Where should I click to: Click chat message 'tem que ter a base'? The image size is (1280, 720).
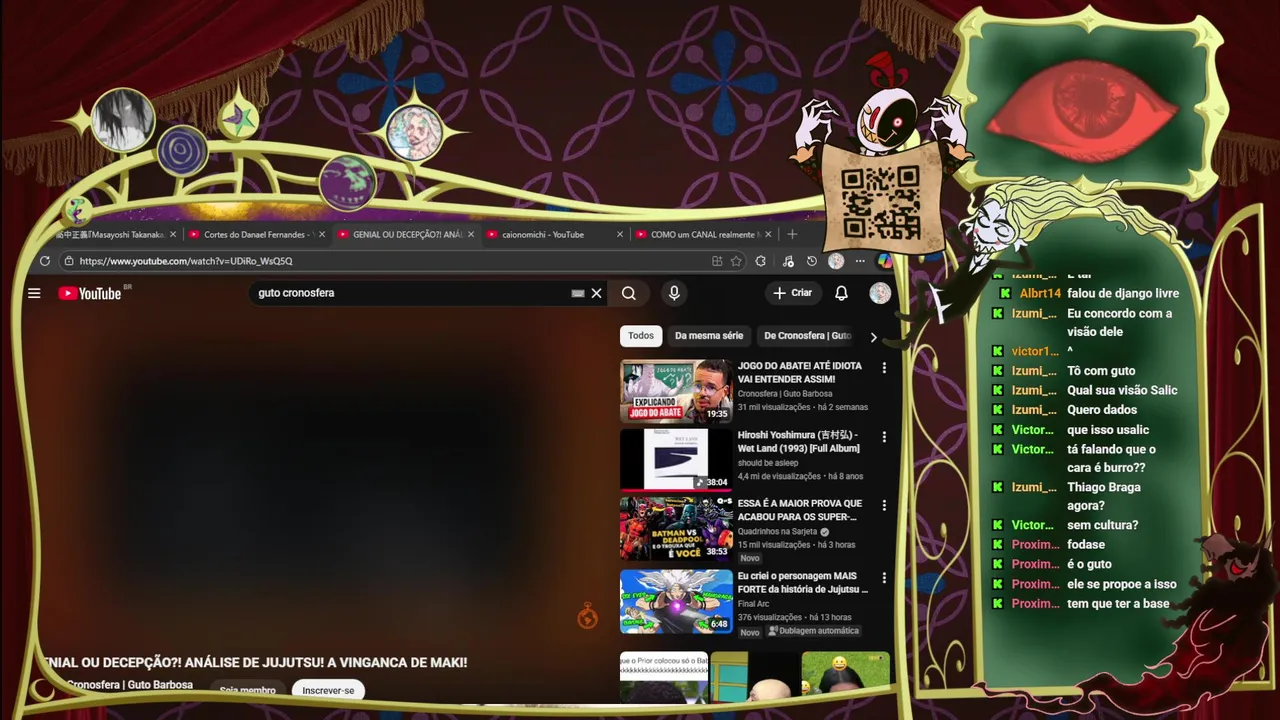pos(1118,603)
